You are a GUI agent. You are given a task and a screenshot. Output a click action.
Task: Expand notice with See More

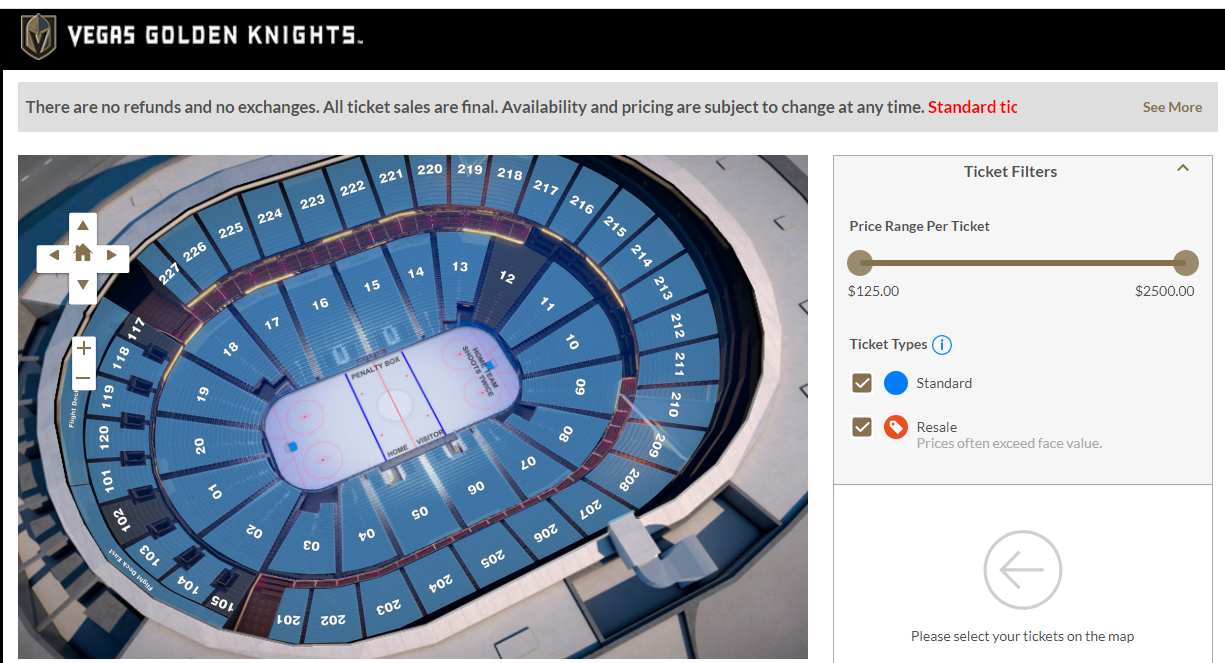1172,107
